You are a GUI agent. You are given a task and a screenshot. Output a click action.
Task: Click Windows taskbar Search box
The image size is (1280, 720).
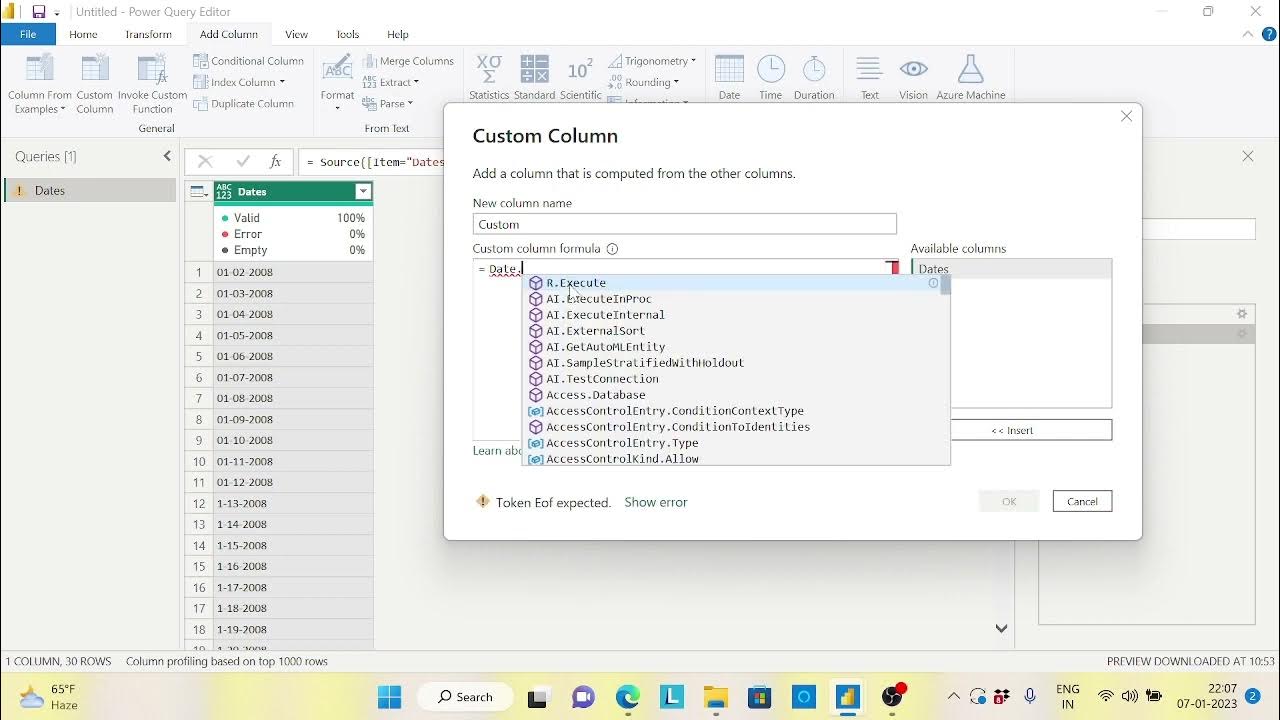pyautogui.click(x=465, y=697)
